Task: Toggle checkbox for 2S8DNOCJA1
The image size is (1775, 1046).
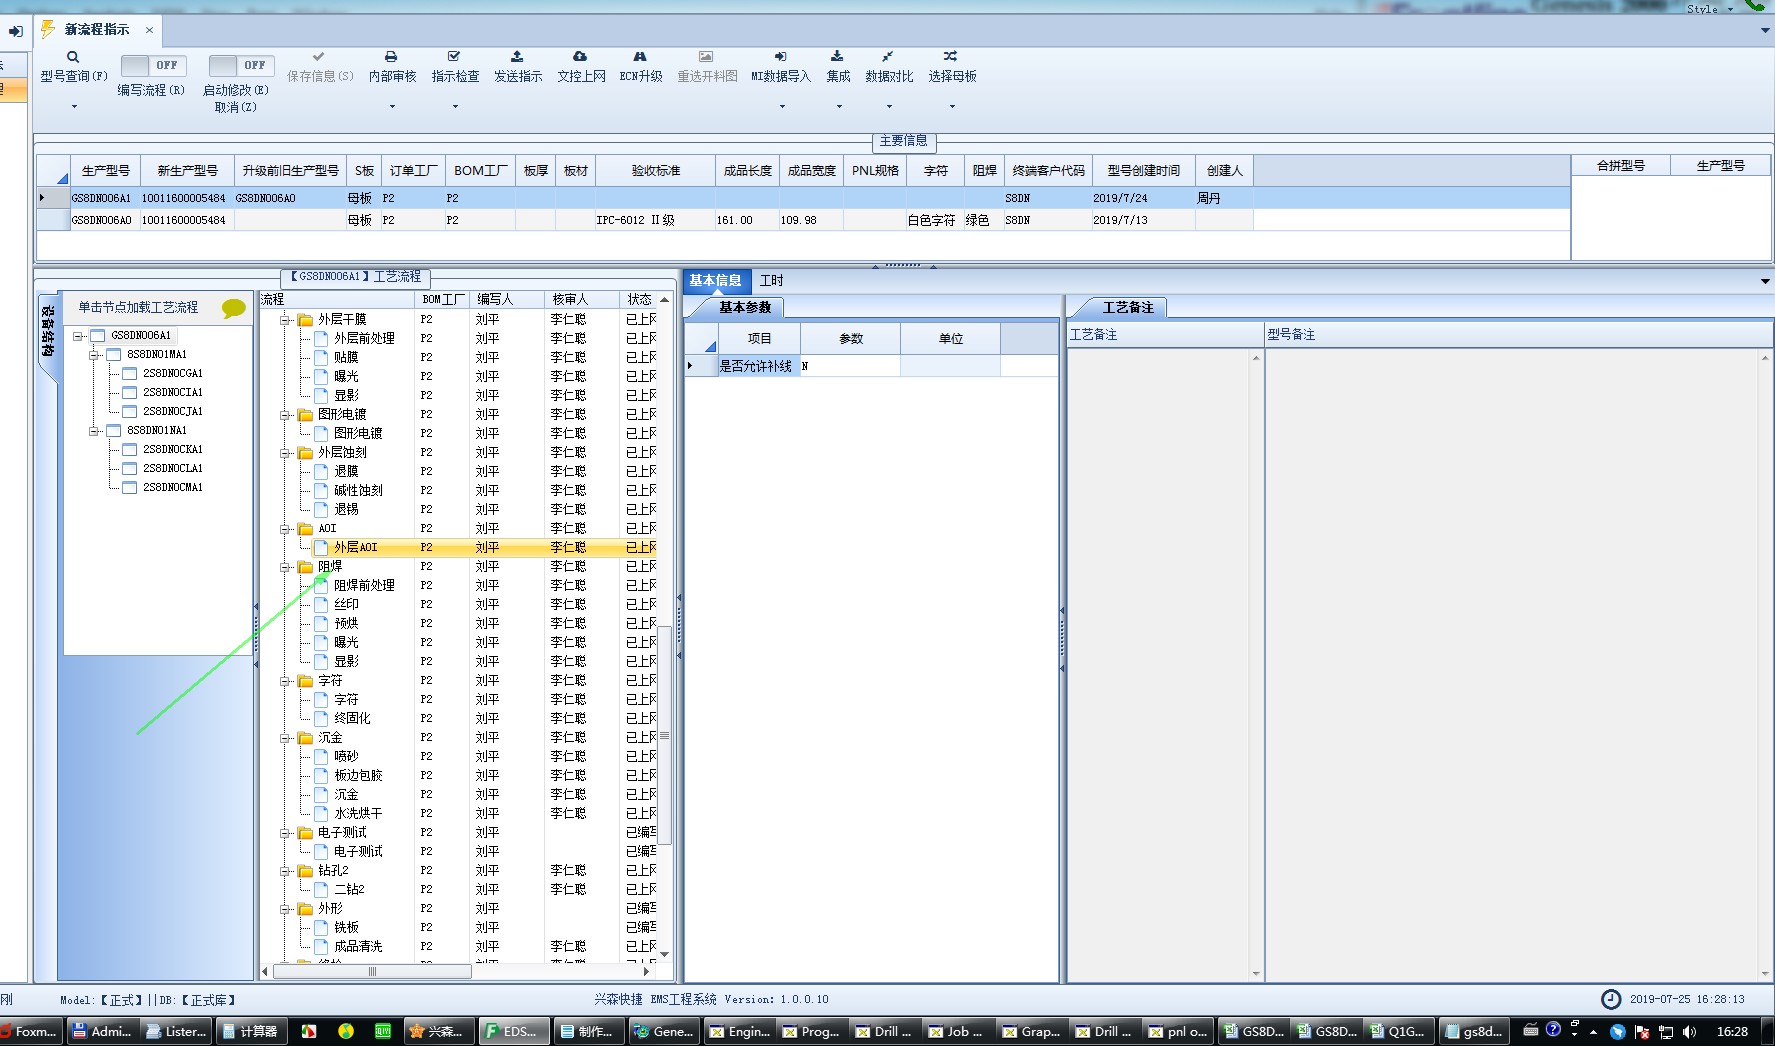Action: pos(129,412)
